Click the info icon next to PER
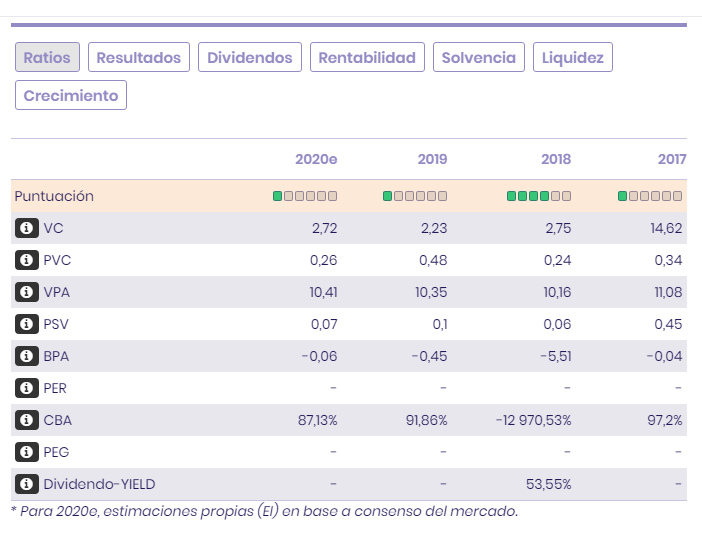The width and height of the screenshot is (702, 541). tap(26, 388)
